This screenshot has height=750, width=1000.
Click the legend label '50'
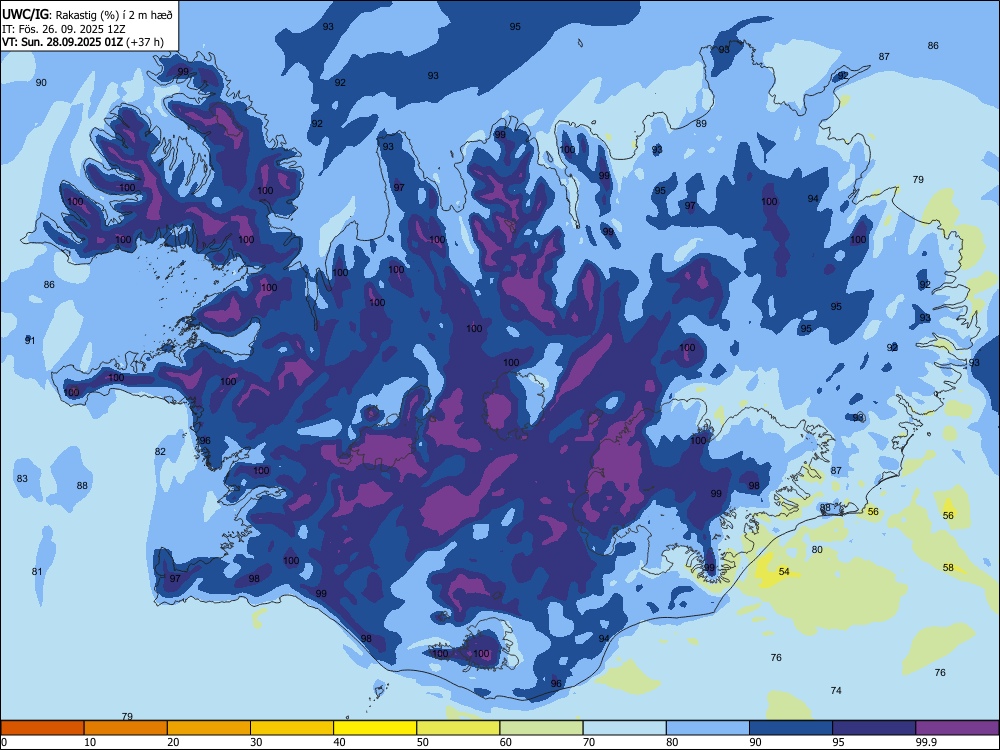point(422,742)
